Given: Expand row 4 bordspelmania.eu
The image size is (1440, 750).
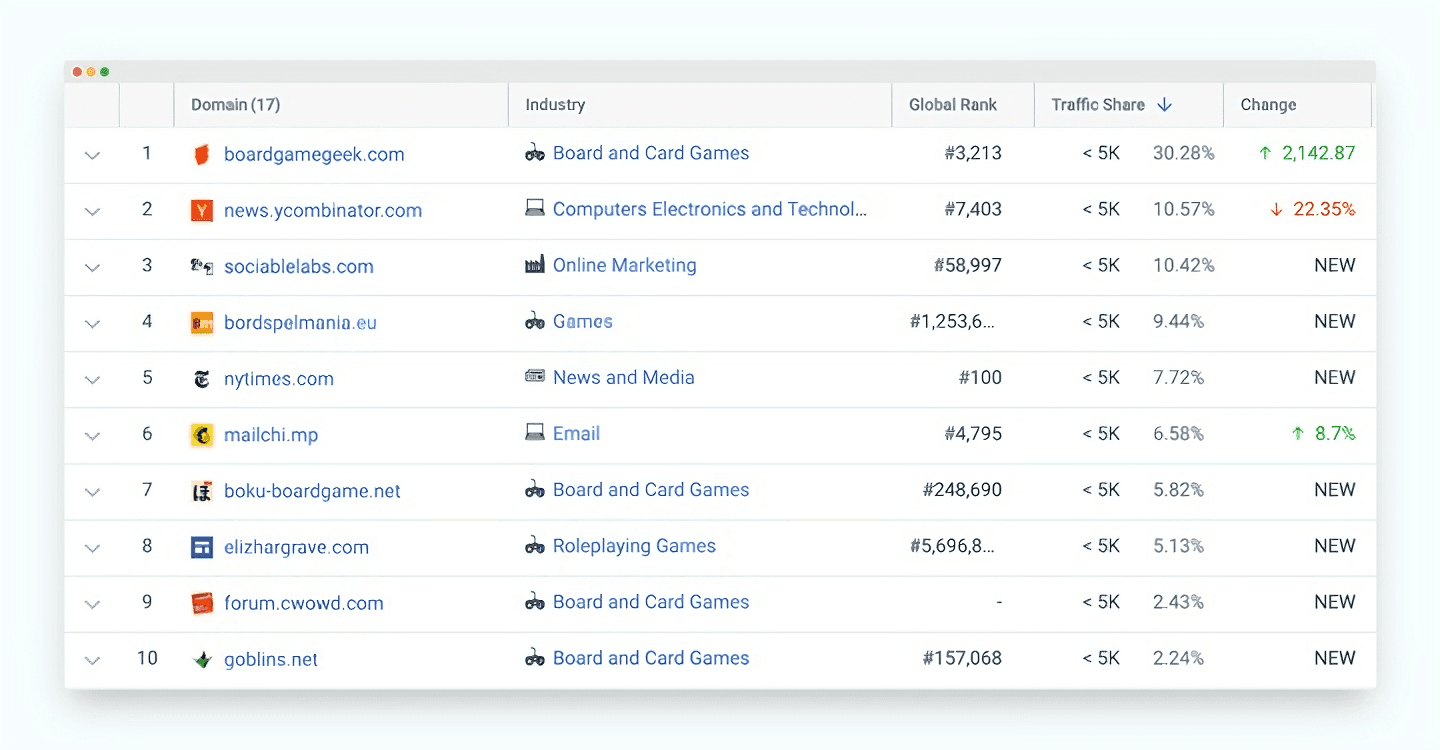Looking at the screenshot, I should pos(92,323).
